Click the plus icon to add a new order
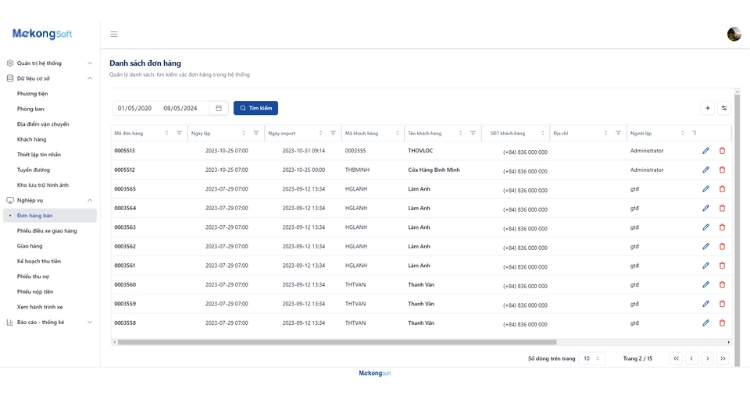The height and width of the screenshot is (400, 750). click(x=708, y=108)
